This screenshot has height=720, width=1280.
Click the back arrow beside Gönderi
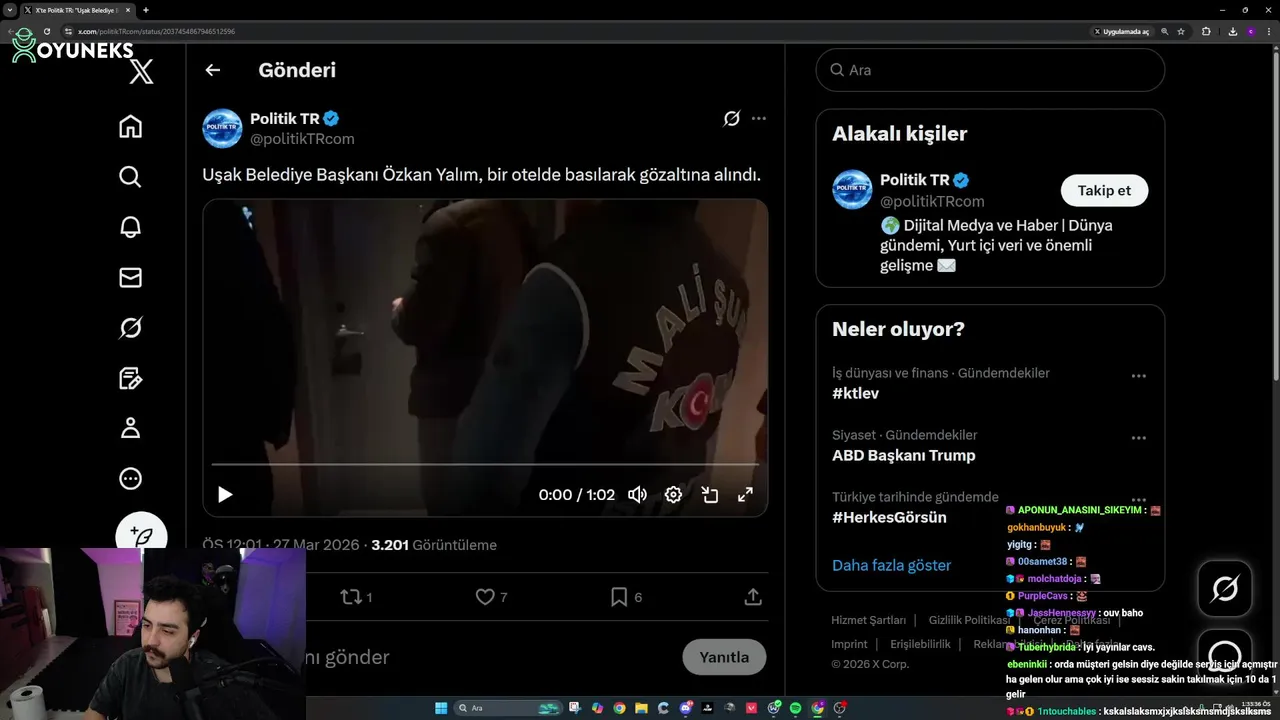pyautogui.click(x=212, y=70)
